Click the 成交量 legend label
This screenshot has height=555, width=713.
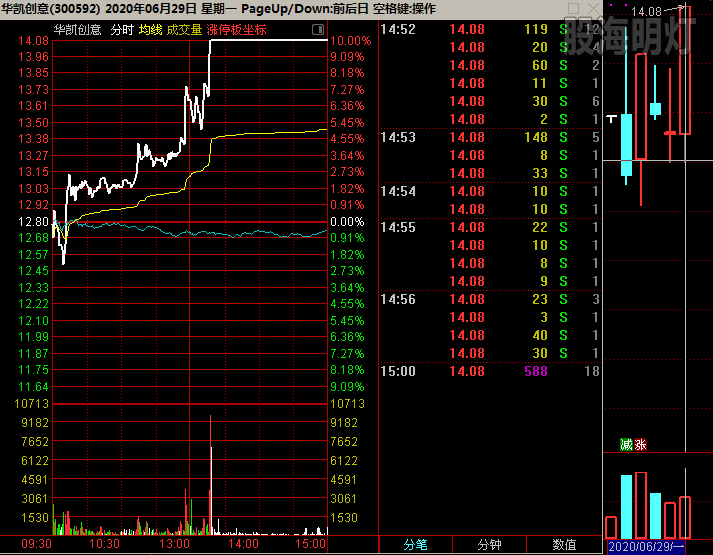pos(184,30)
